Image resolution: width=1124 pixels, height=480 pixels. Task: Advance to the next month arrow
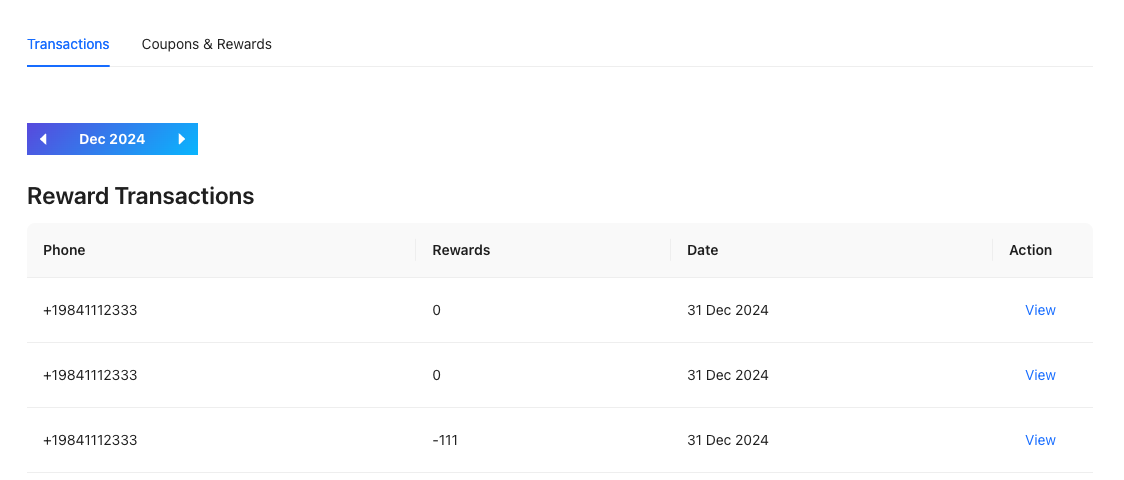coord(182,139)
